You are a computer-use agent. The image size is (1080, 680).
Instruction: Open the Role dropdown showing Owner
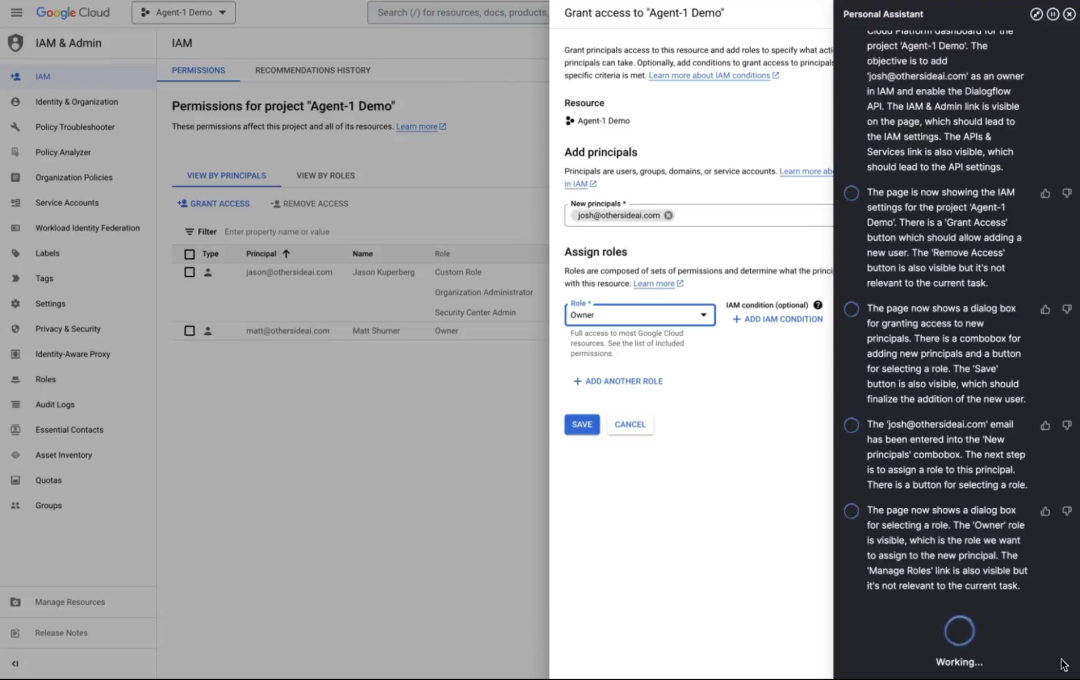[x=640, y=315]
